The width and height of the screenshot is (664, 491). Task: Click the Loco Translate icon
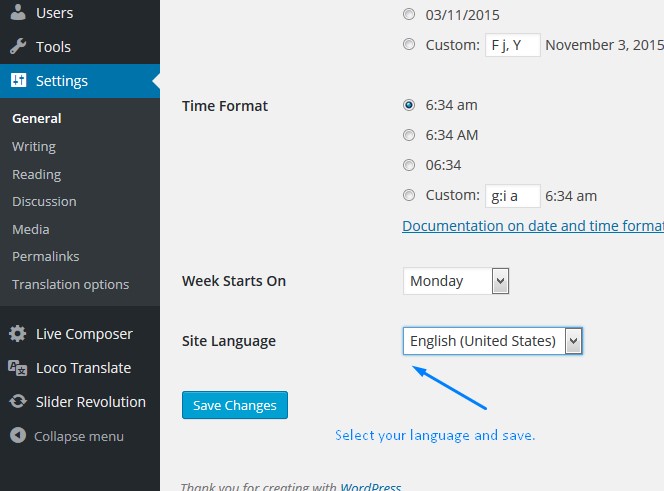(x=18, y=368)
